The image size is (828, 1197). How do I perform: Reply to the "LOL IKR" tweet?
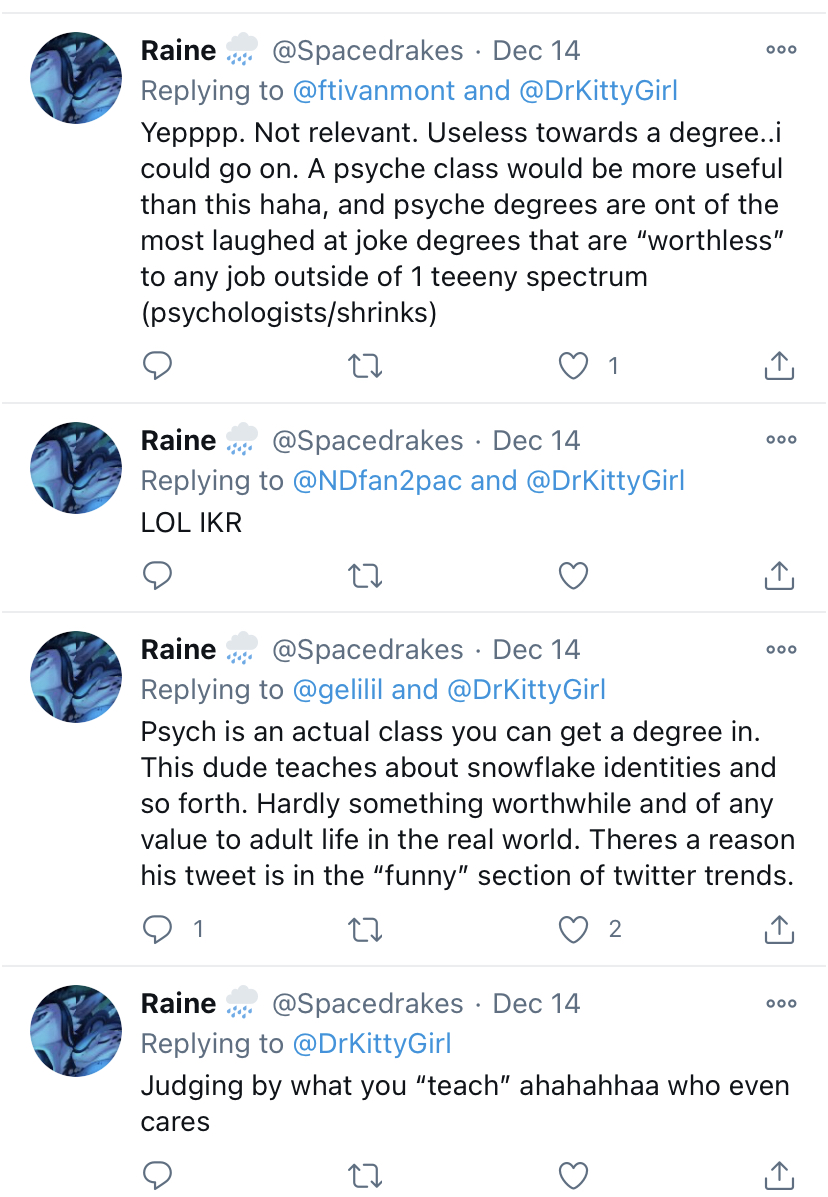click(x=157, y=576)
